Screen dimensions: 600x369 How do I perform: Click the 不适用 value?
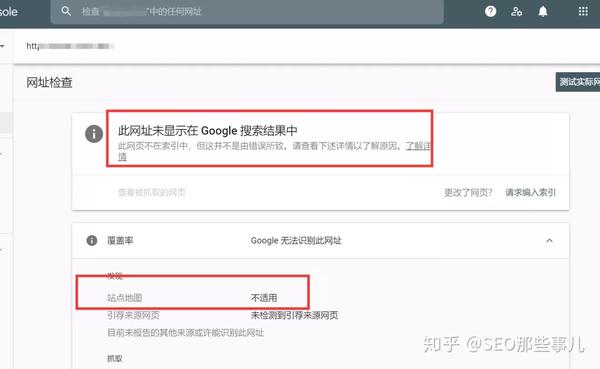pos(264,298)
